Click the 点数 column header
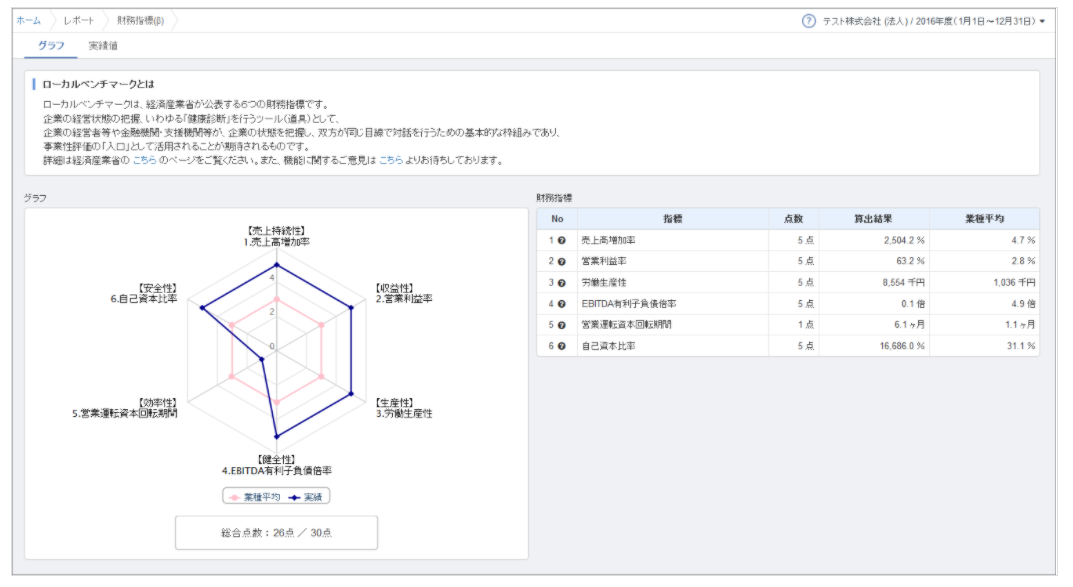Image resolution: width=1073 pixels, height=587 pixels. pos(793,218)
